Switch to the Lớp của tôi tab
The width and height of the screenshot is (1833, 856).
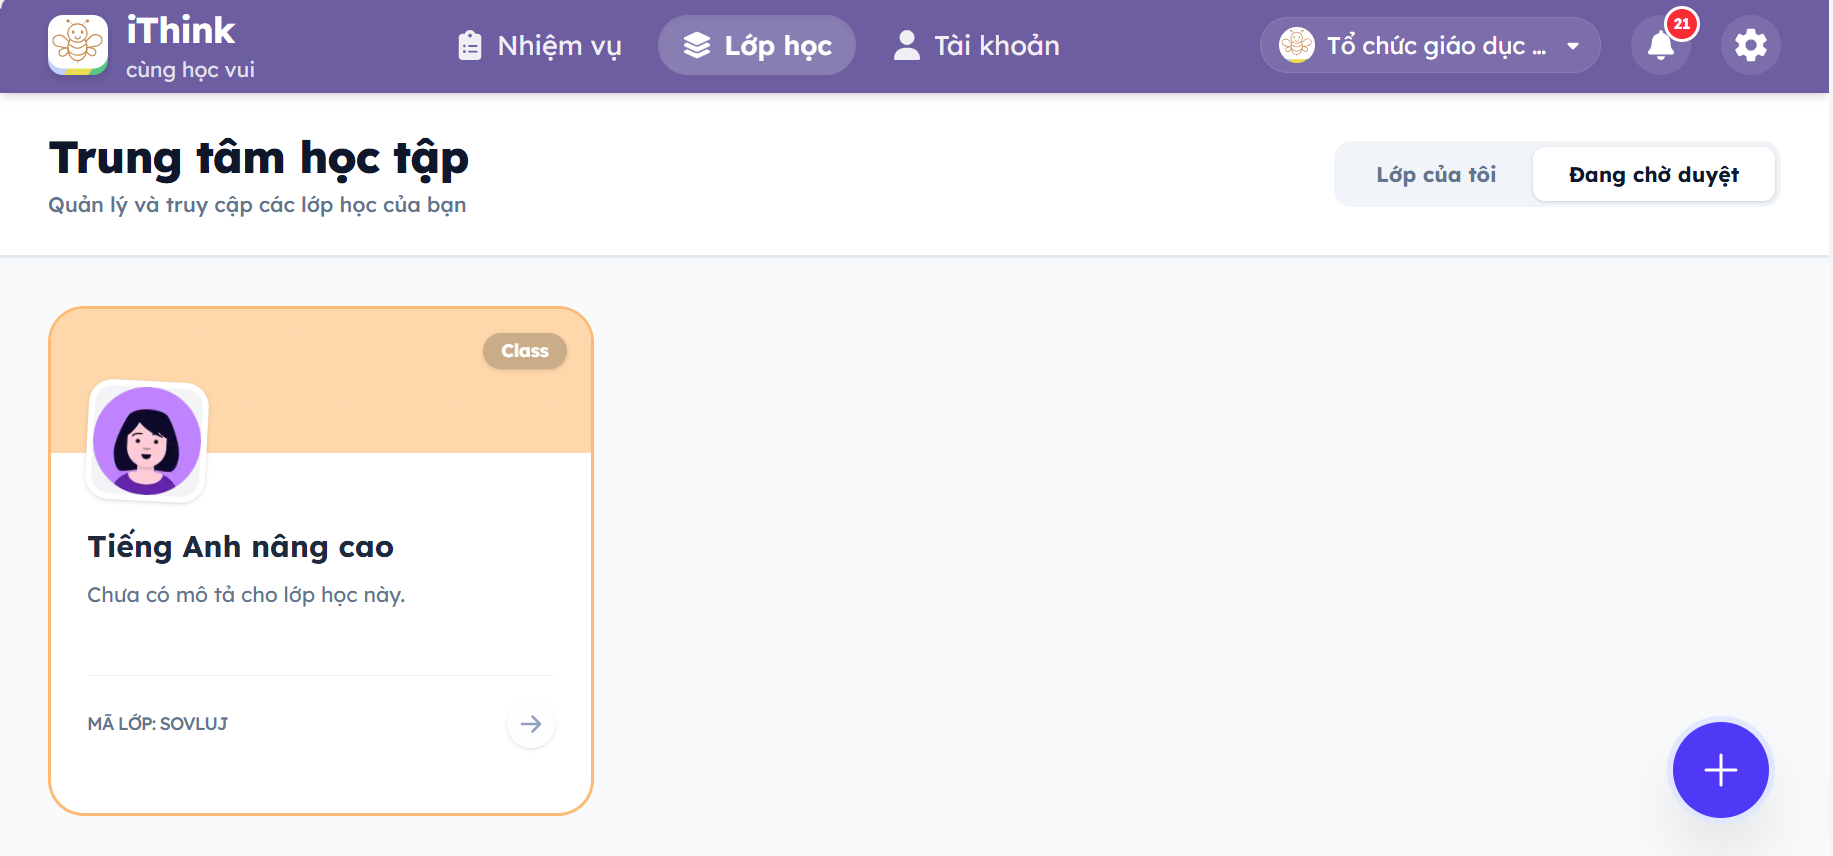pyautogui.click(x=1436, y=173)
